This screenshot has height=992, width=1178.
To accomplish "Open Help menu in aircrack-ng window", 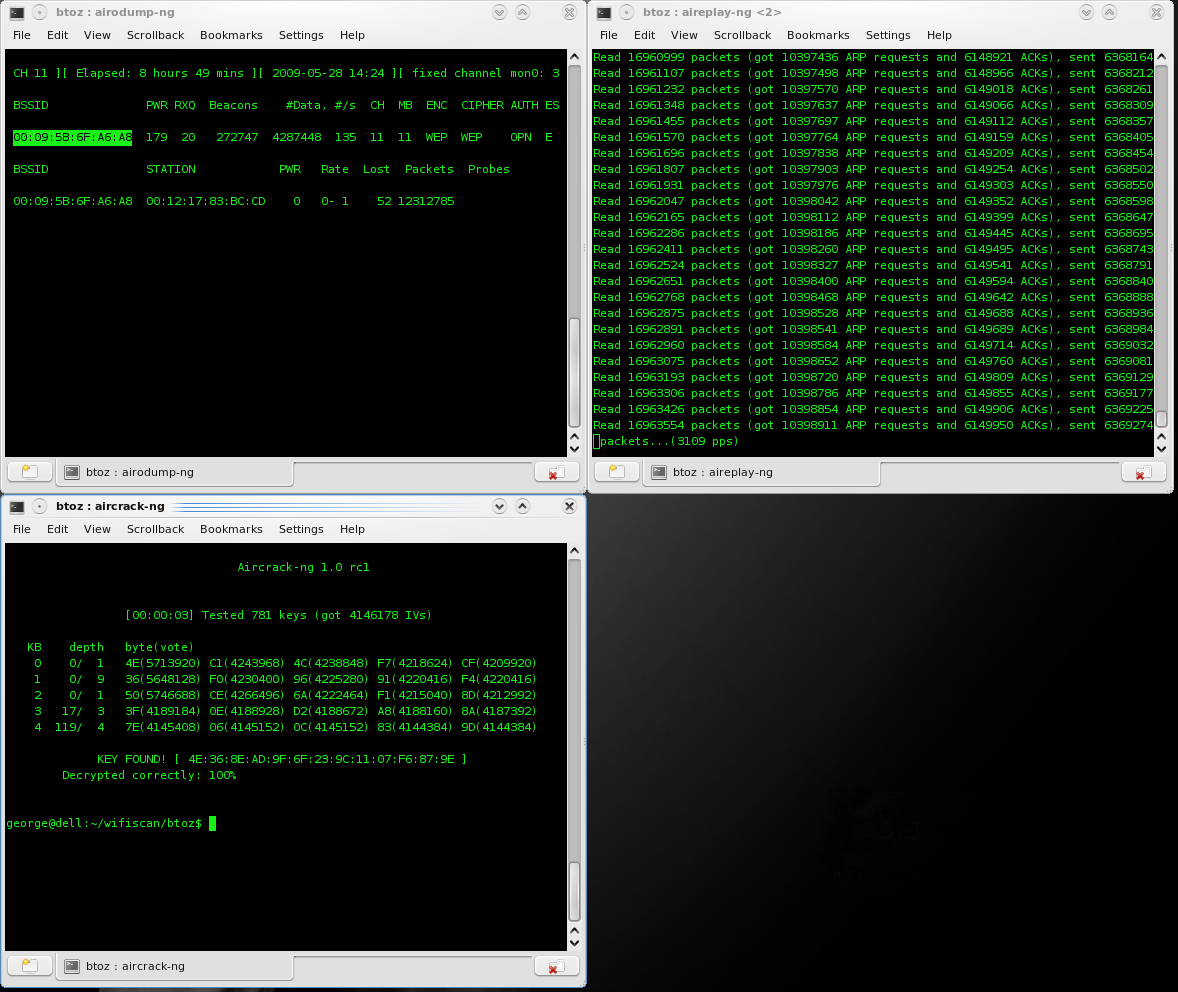I will (x=352, y=529).
